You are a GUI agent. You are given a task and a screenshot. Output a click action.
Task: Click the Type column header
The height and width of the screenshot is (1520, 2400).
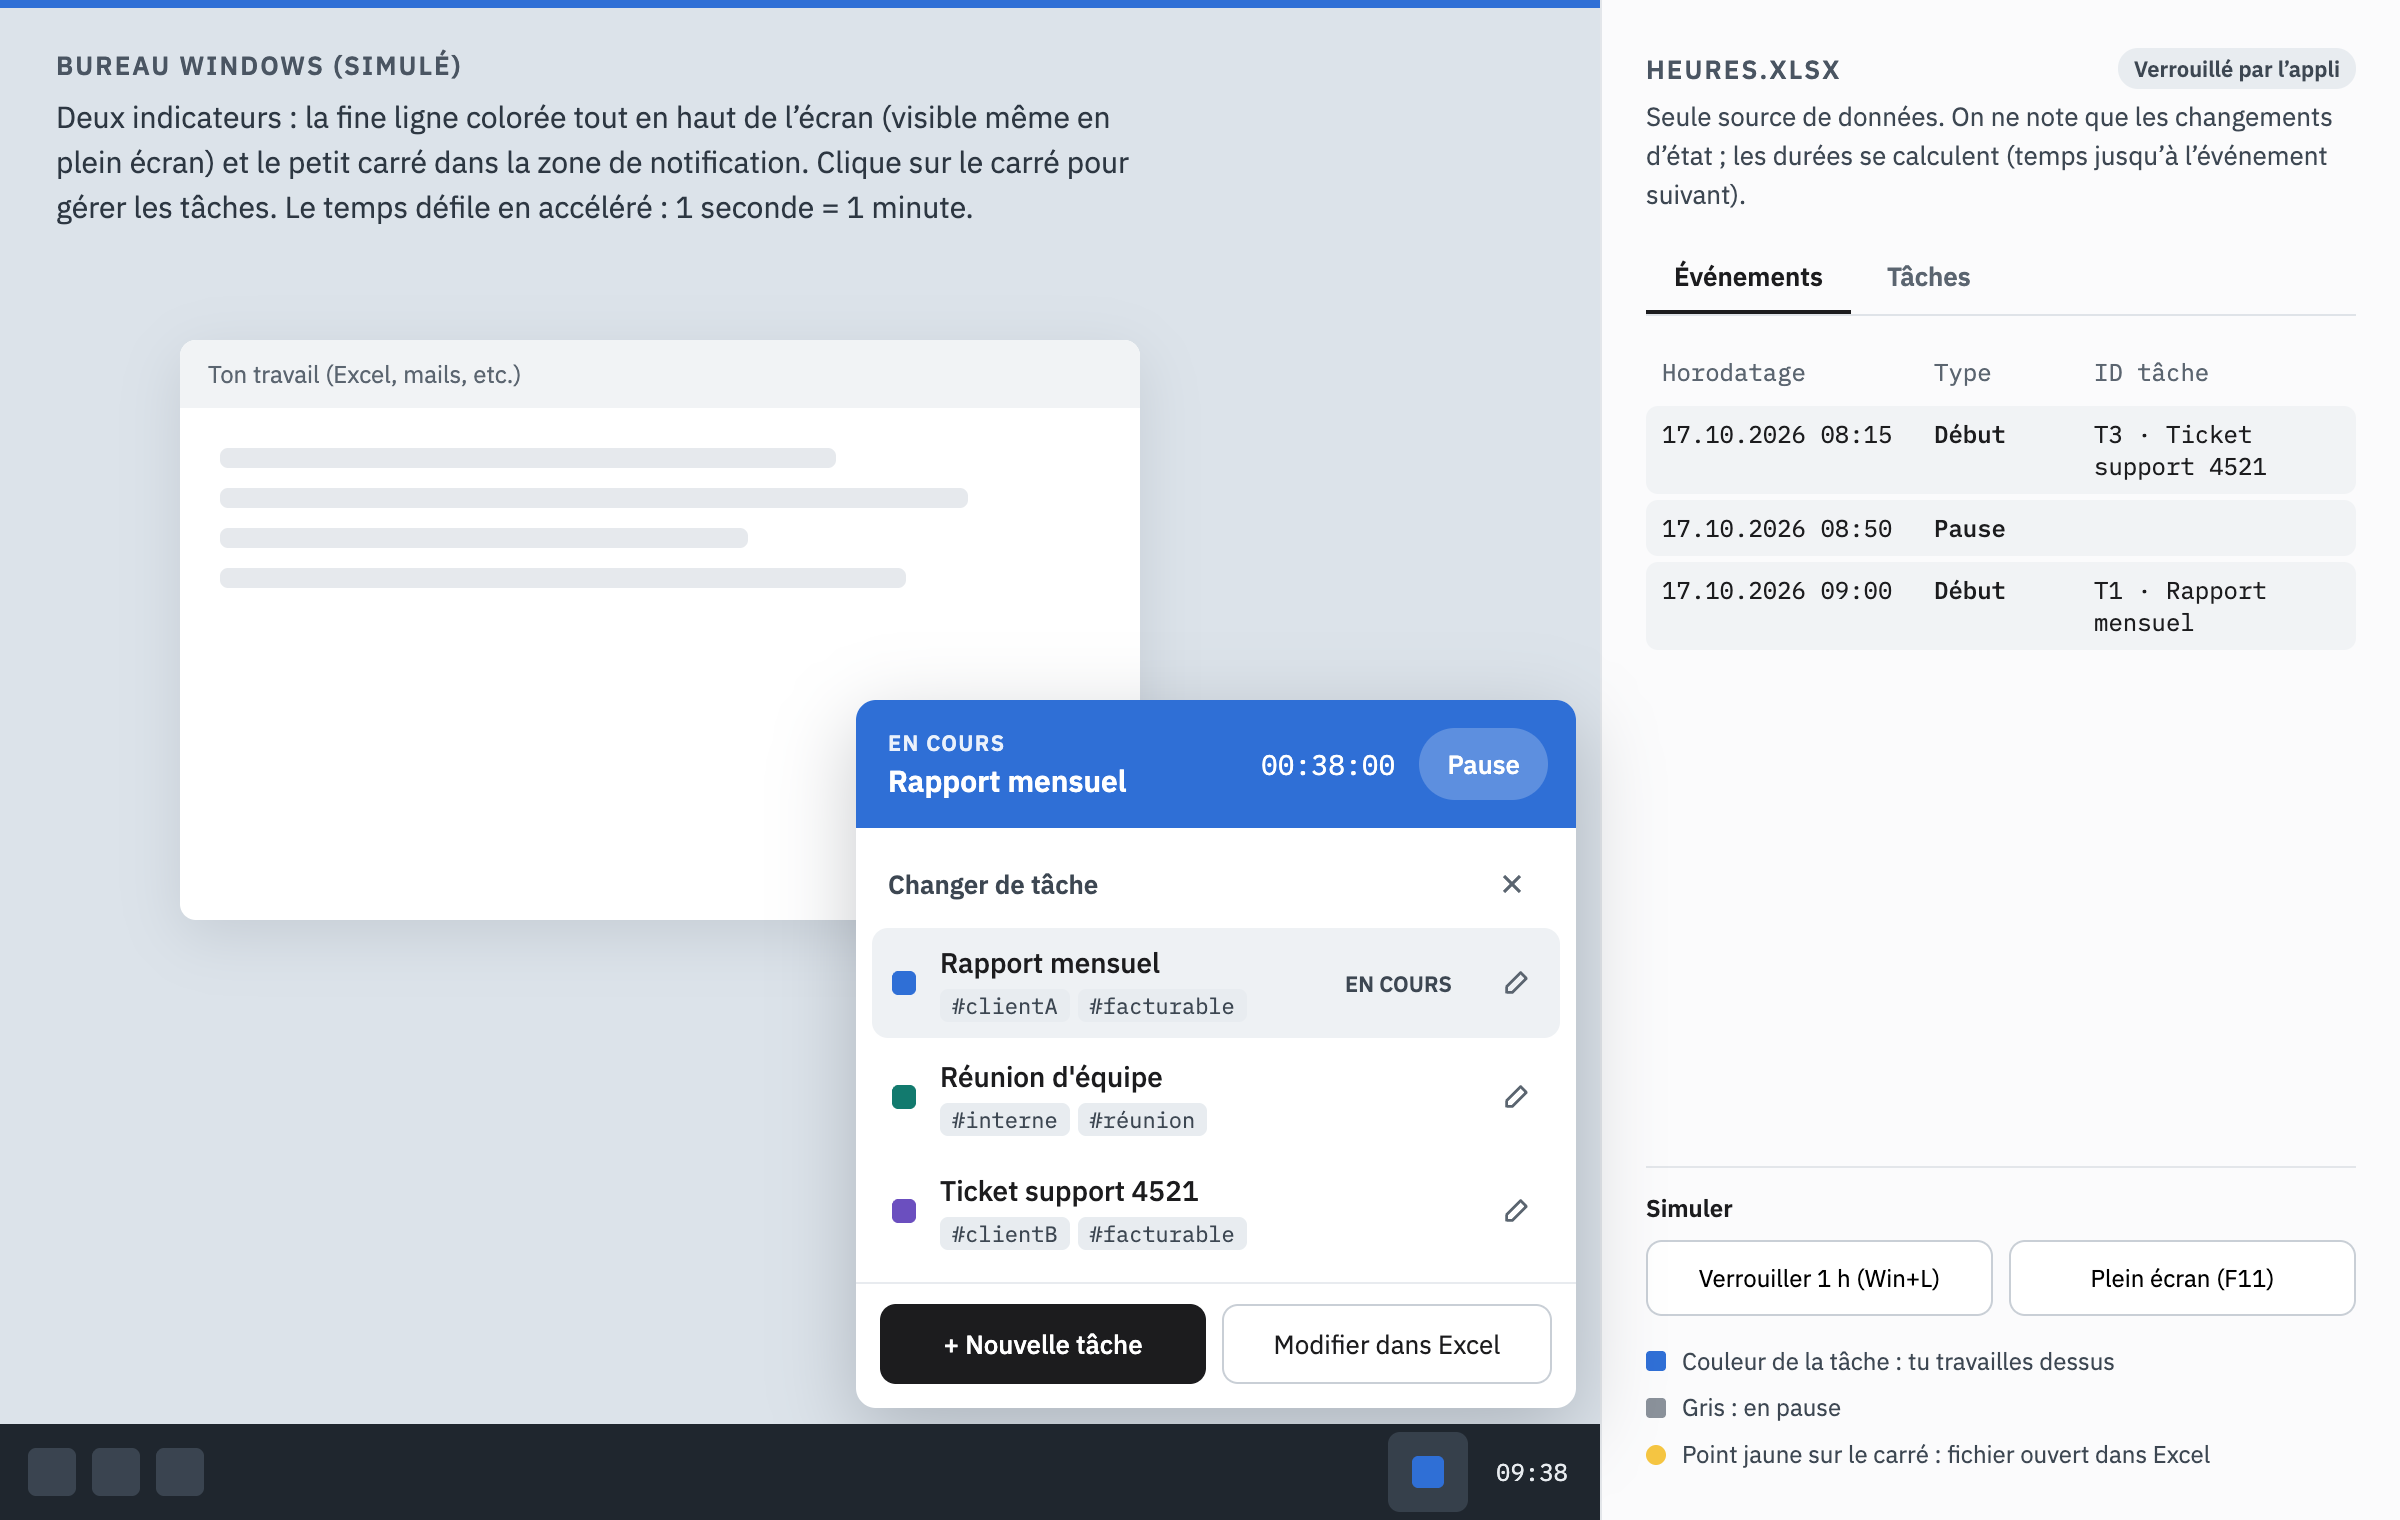click(x=1962, y=373)
